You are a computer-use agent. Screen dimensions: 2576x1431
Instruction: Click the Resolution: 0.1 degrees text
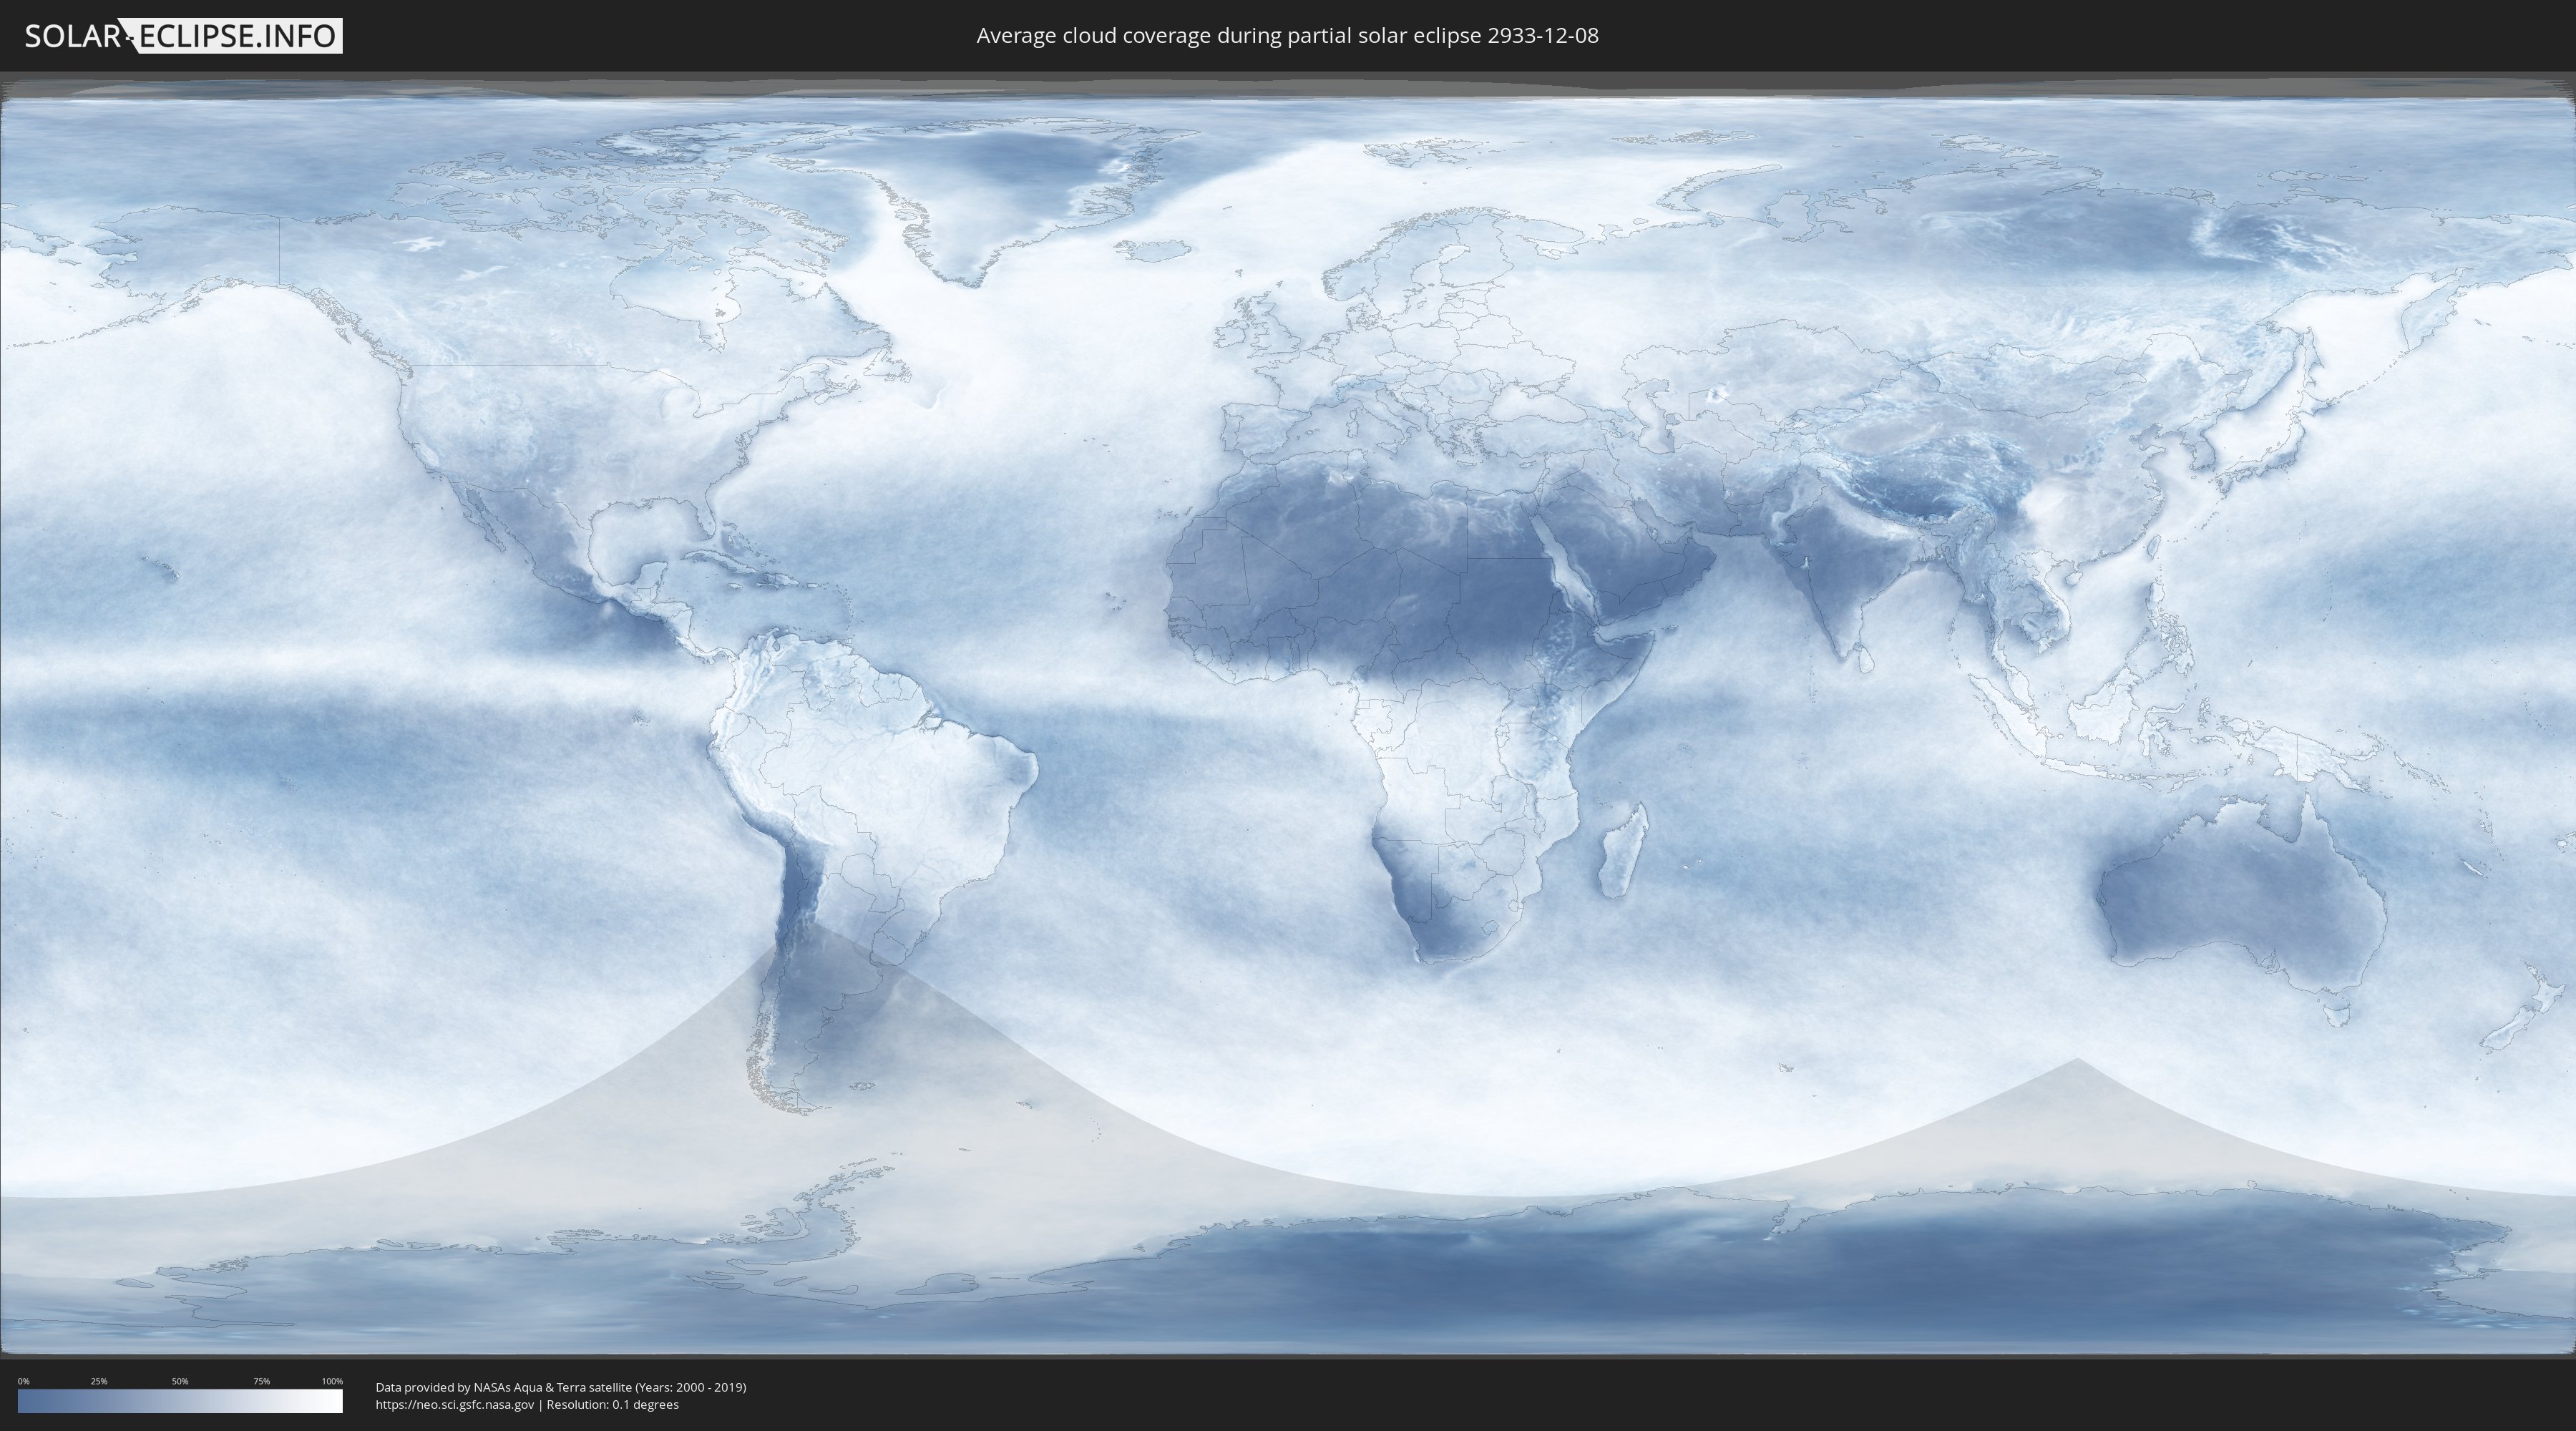tap(612, 1404)
